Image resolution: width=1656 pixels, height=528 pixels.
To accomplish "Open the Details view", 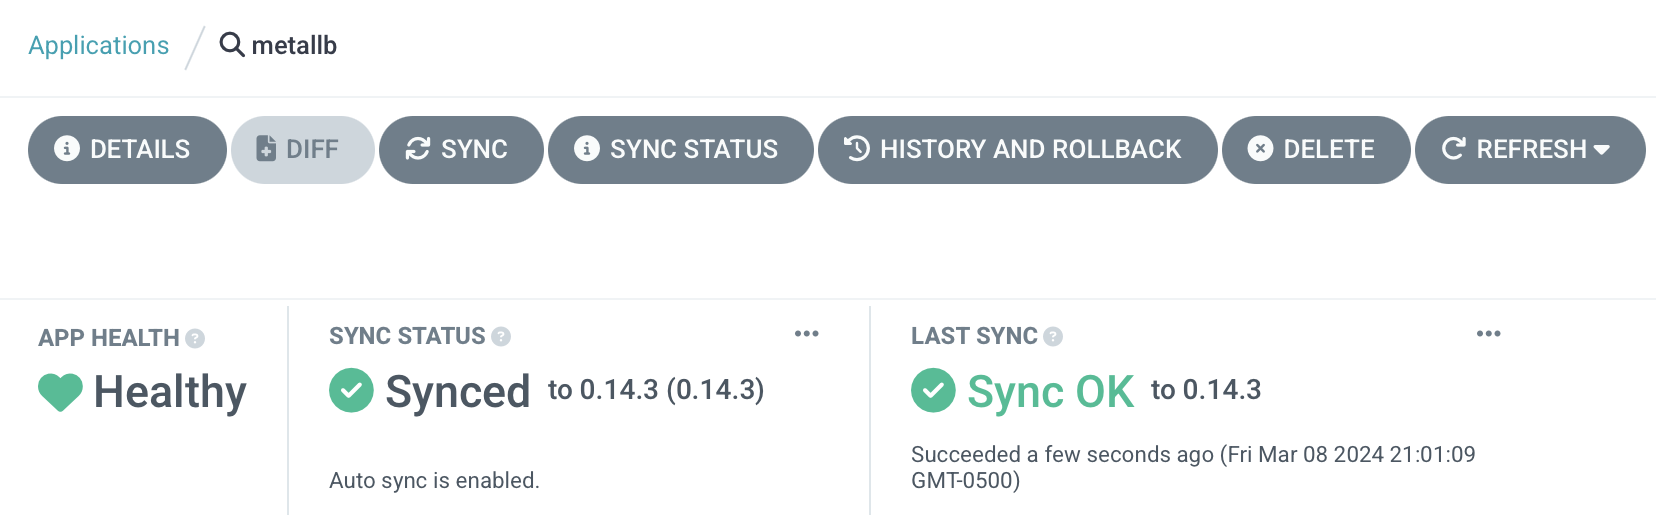I will (127, 150).
